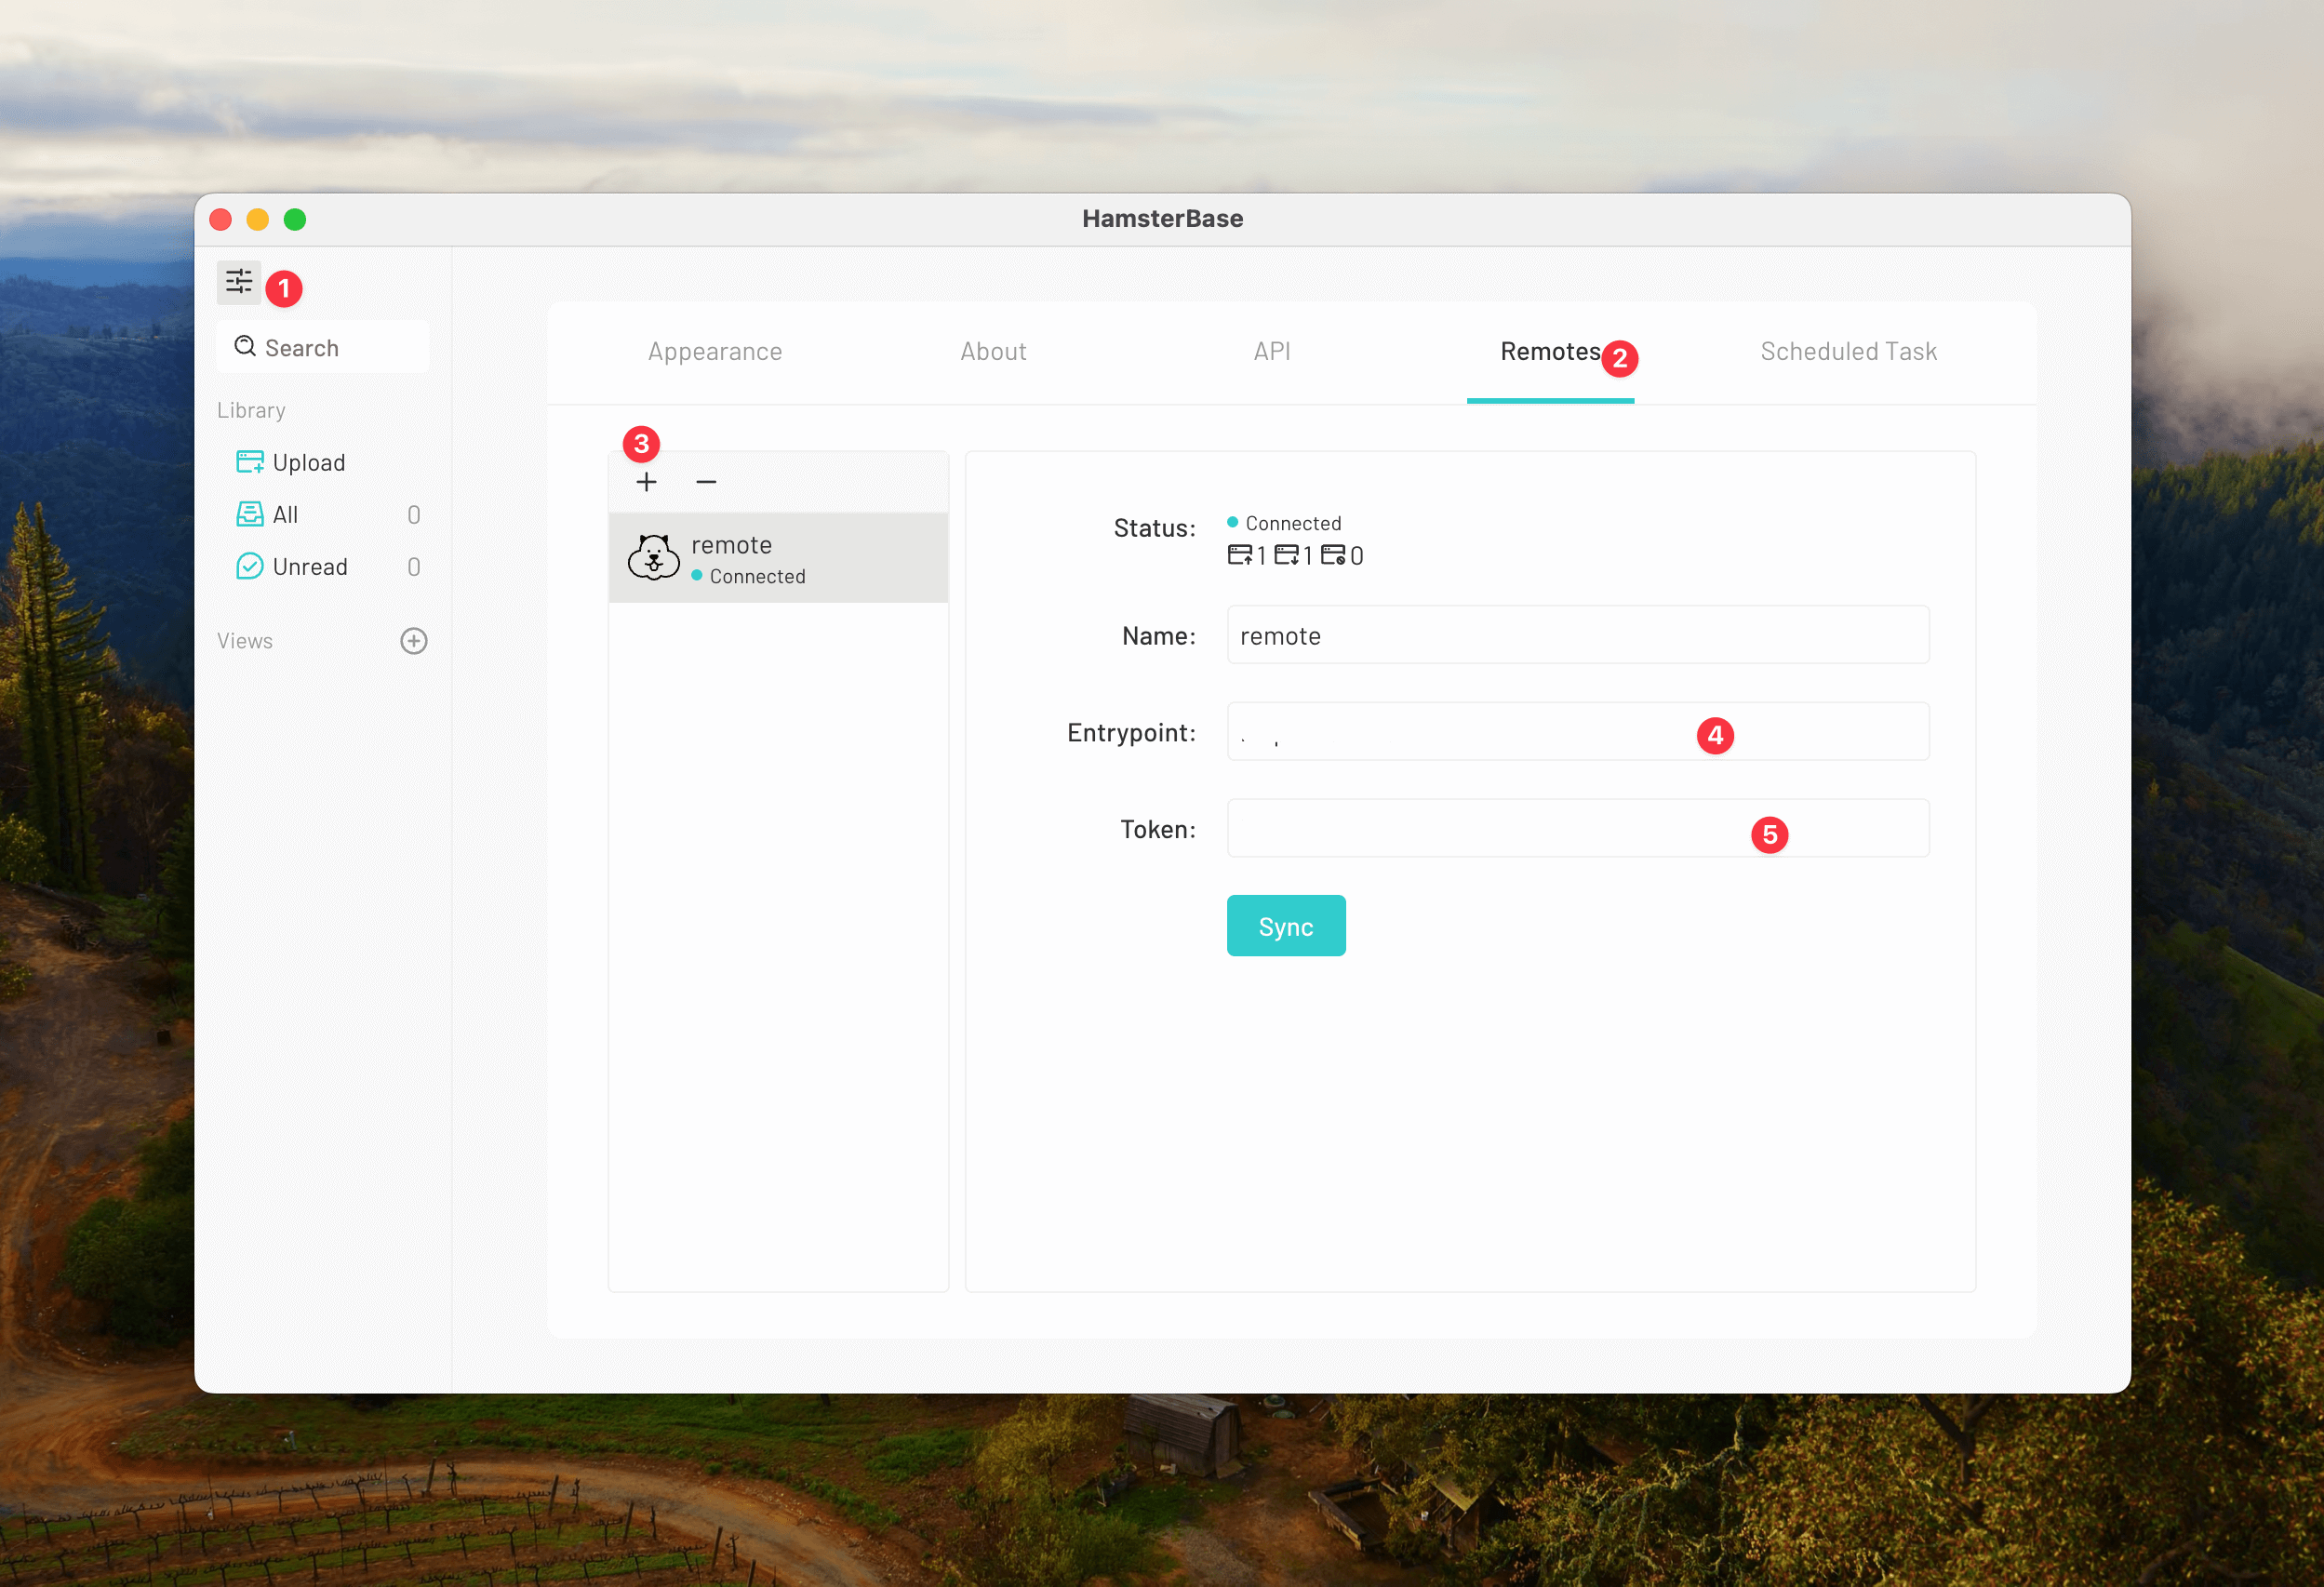Click the hamster avatar of remote
The width and height of the screenshot is (2324, 1587).
coord(653,558)
